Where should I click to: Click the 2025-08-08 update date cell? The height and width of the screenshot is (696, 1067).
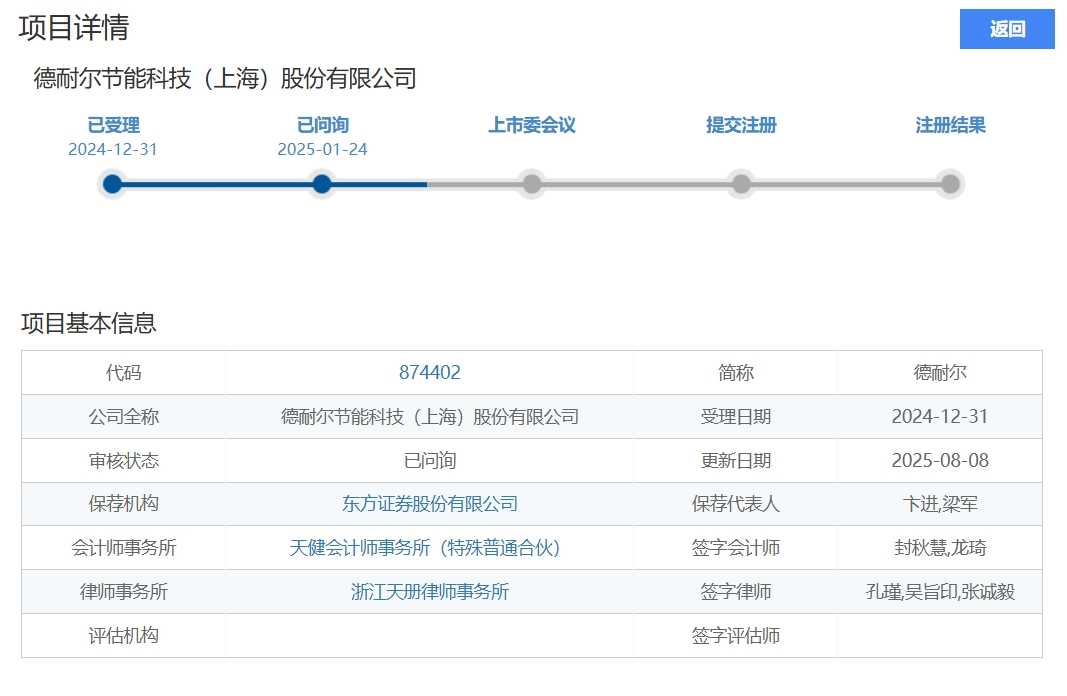pyautogui.click(x=939, y=461)
